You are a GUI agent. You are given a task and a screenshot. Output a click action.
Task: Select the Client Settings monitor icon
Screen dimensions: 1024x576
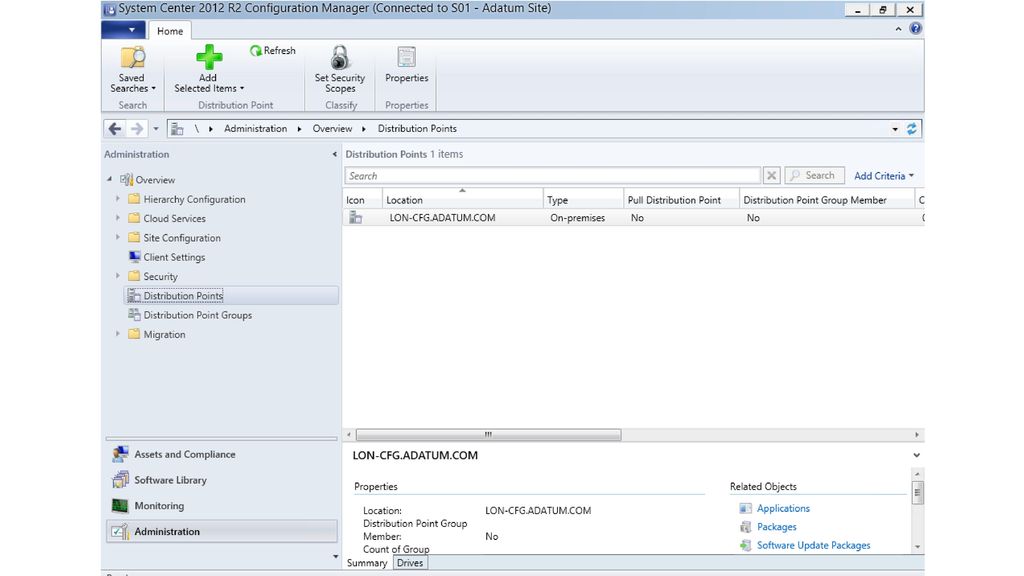pos(134,257)
